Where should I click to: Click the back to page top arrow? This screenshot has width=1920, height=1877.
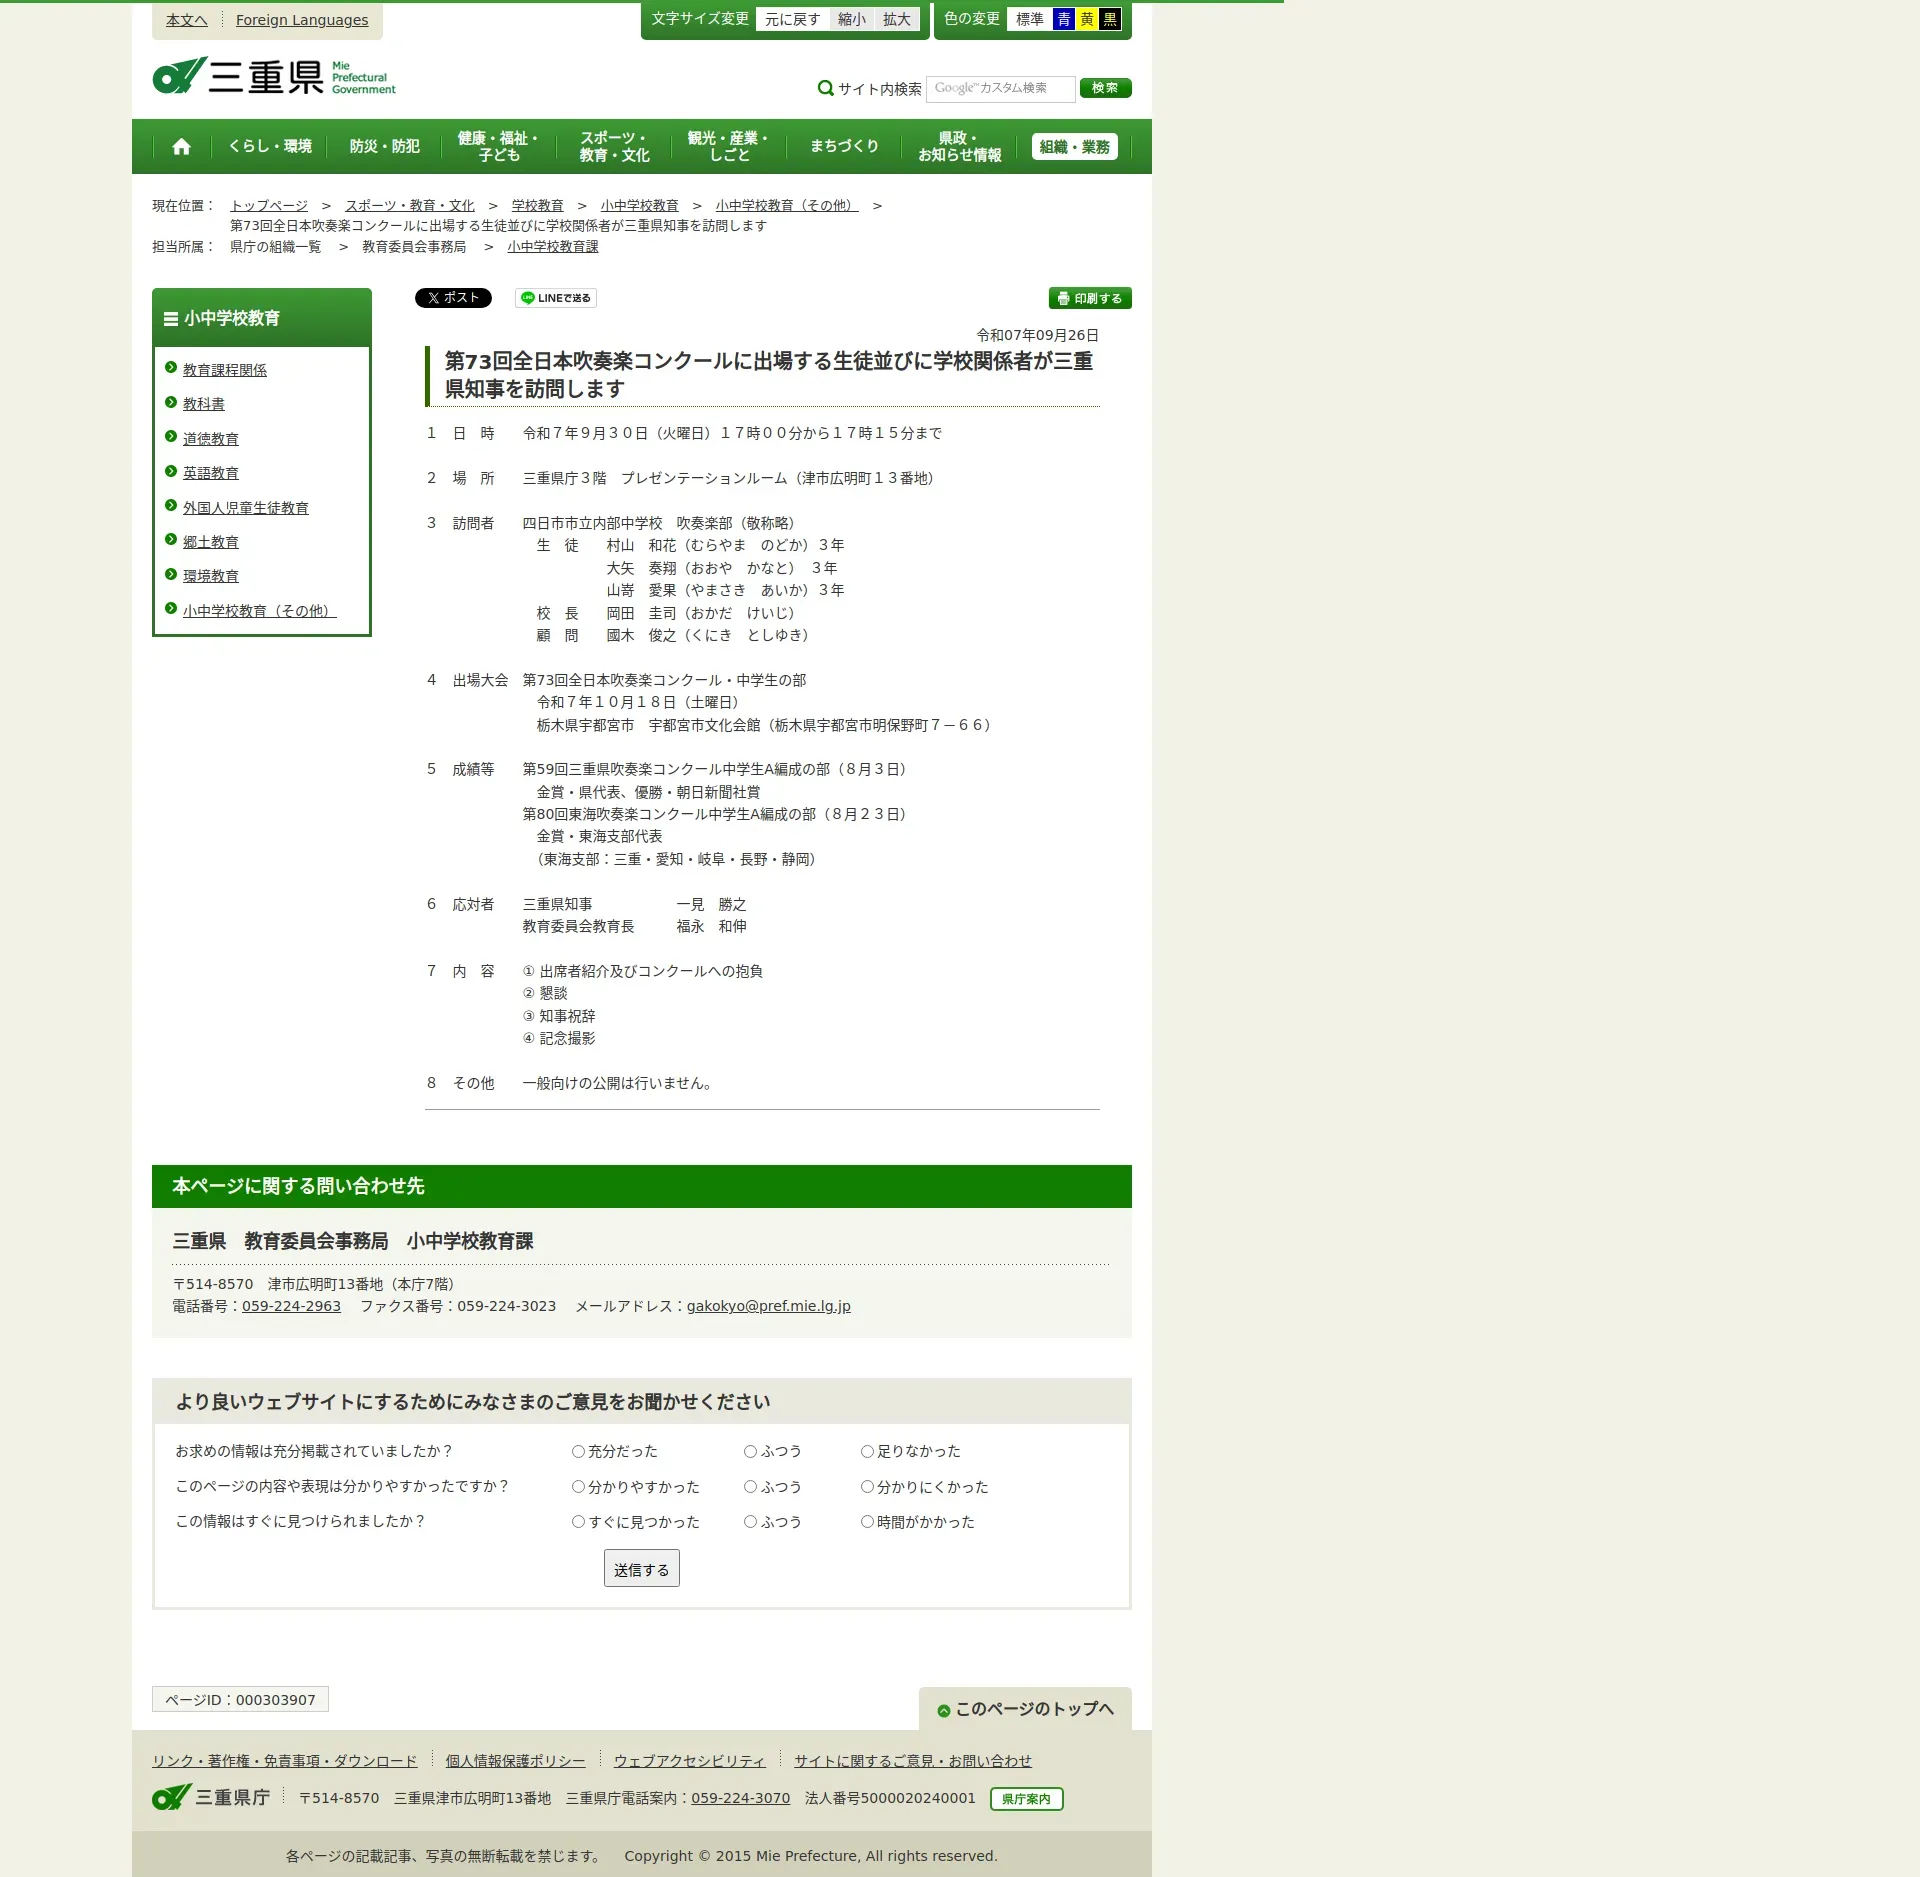point(943,1711)
